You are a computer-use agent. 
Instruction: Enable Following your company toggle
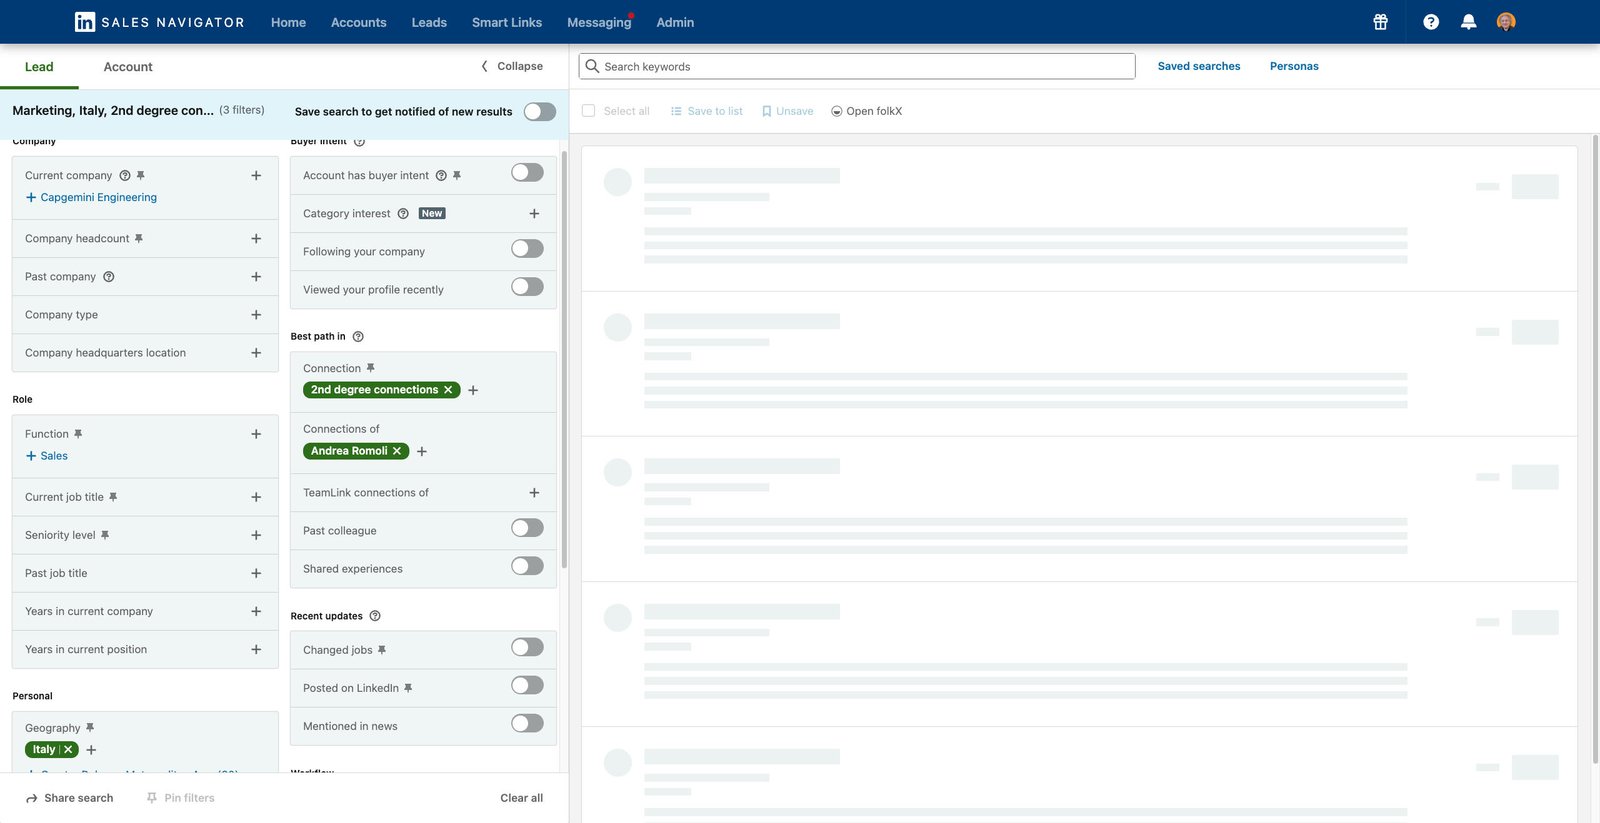(527, 249)
